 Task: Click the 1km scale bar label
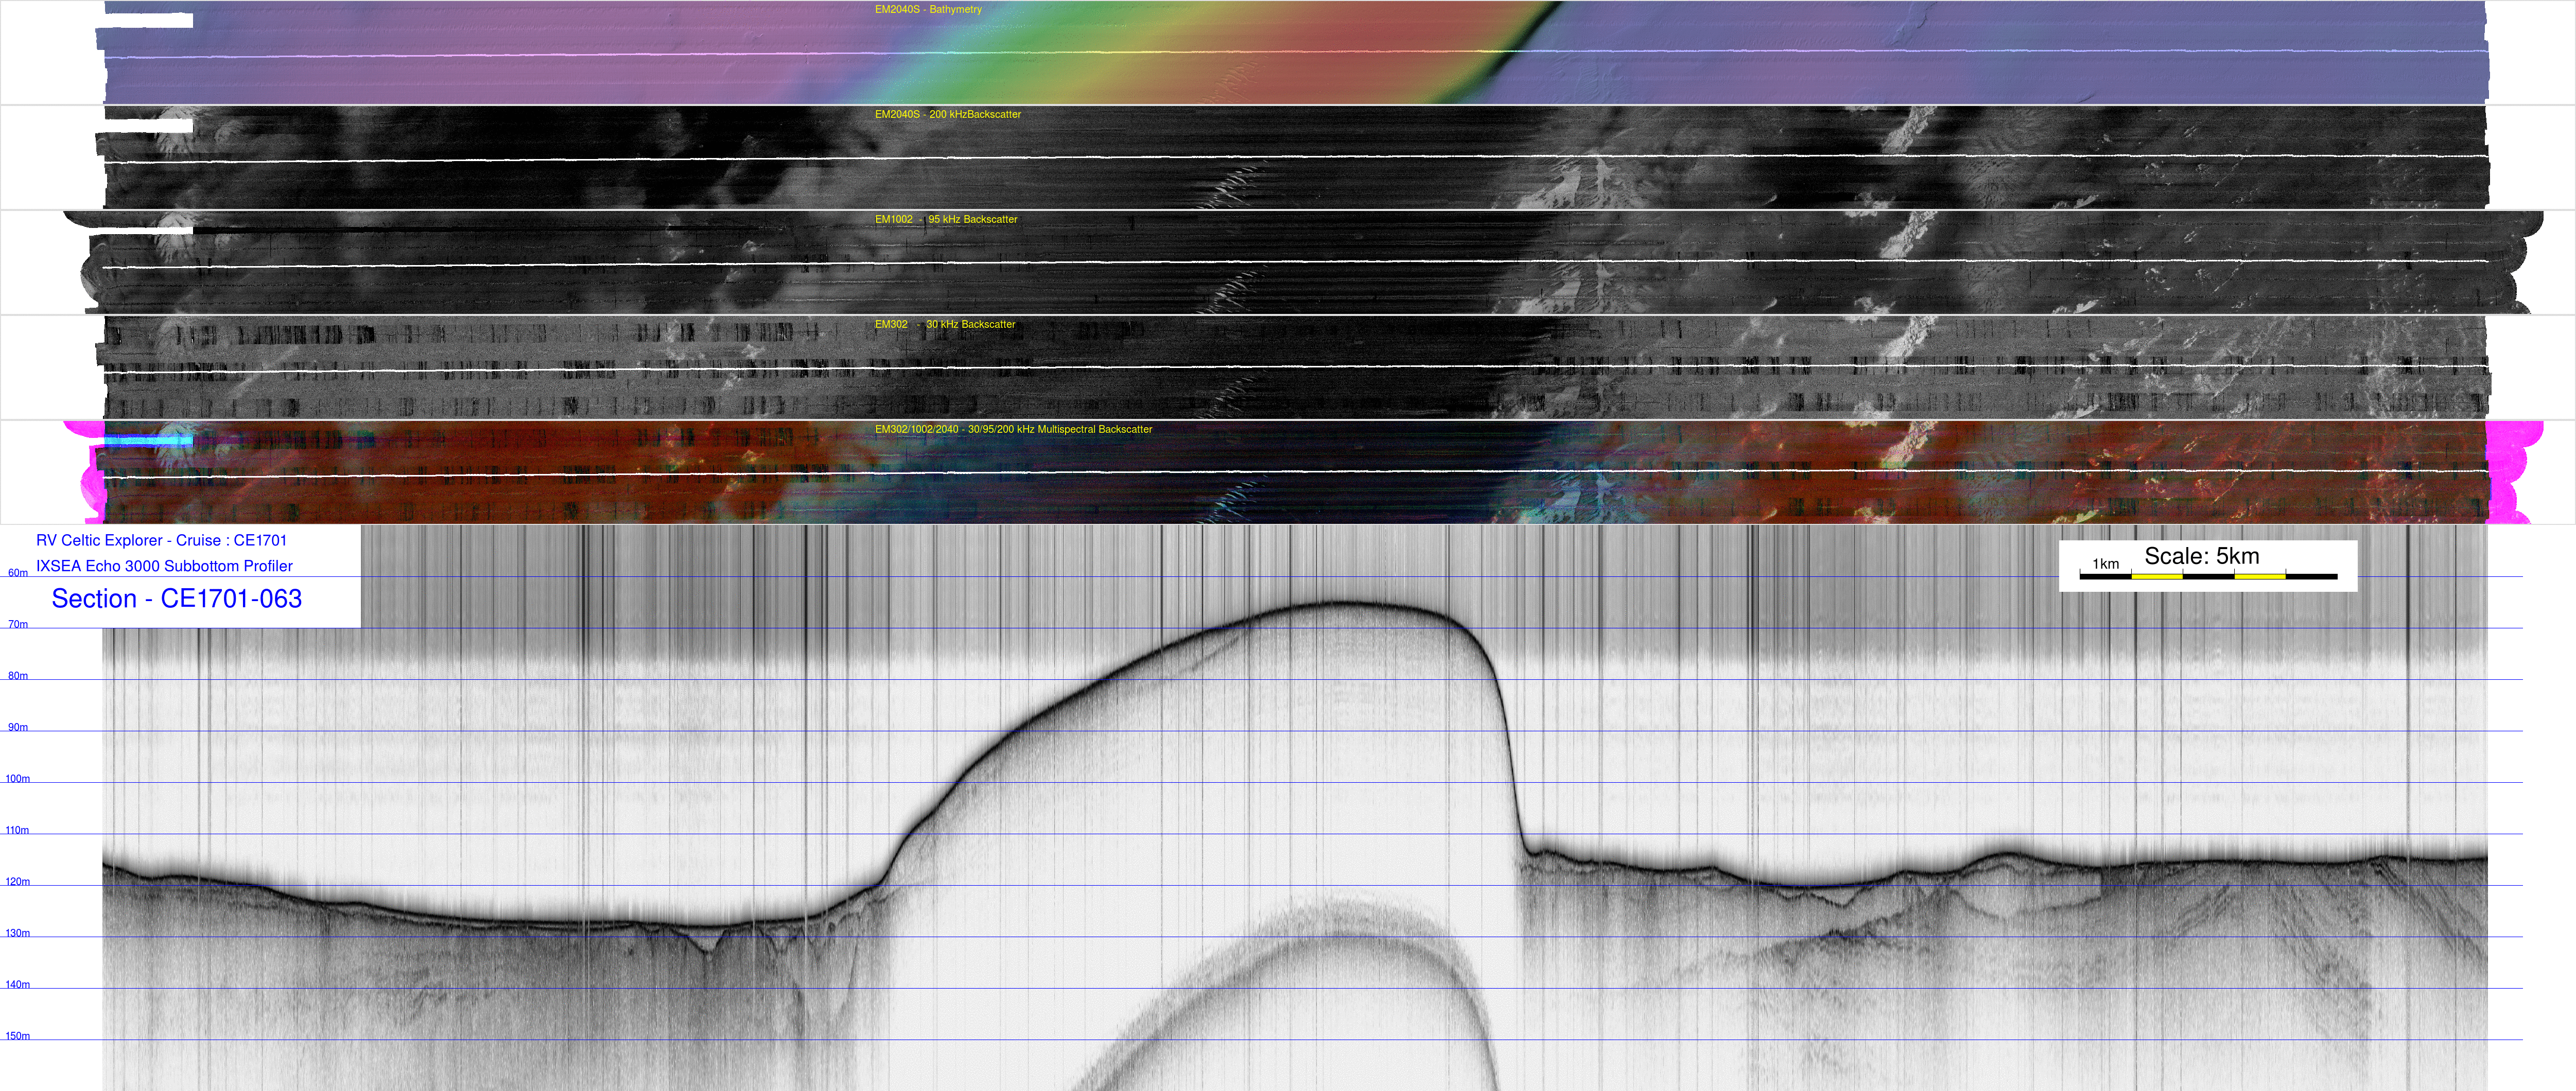[x=2105, y=564]
